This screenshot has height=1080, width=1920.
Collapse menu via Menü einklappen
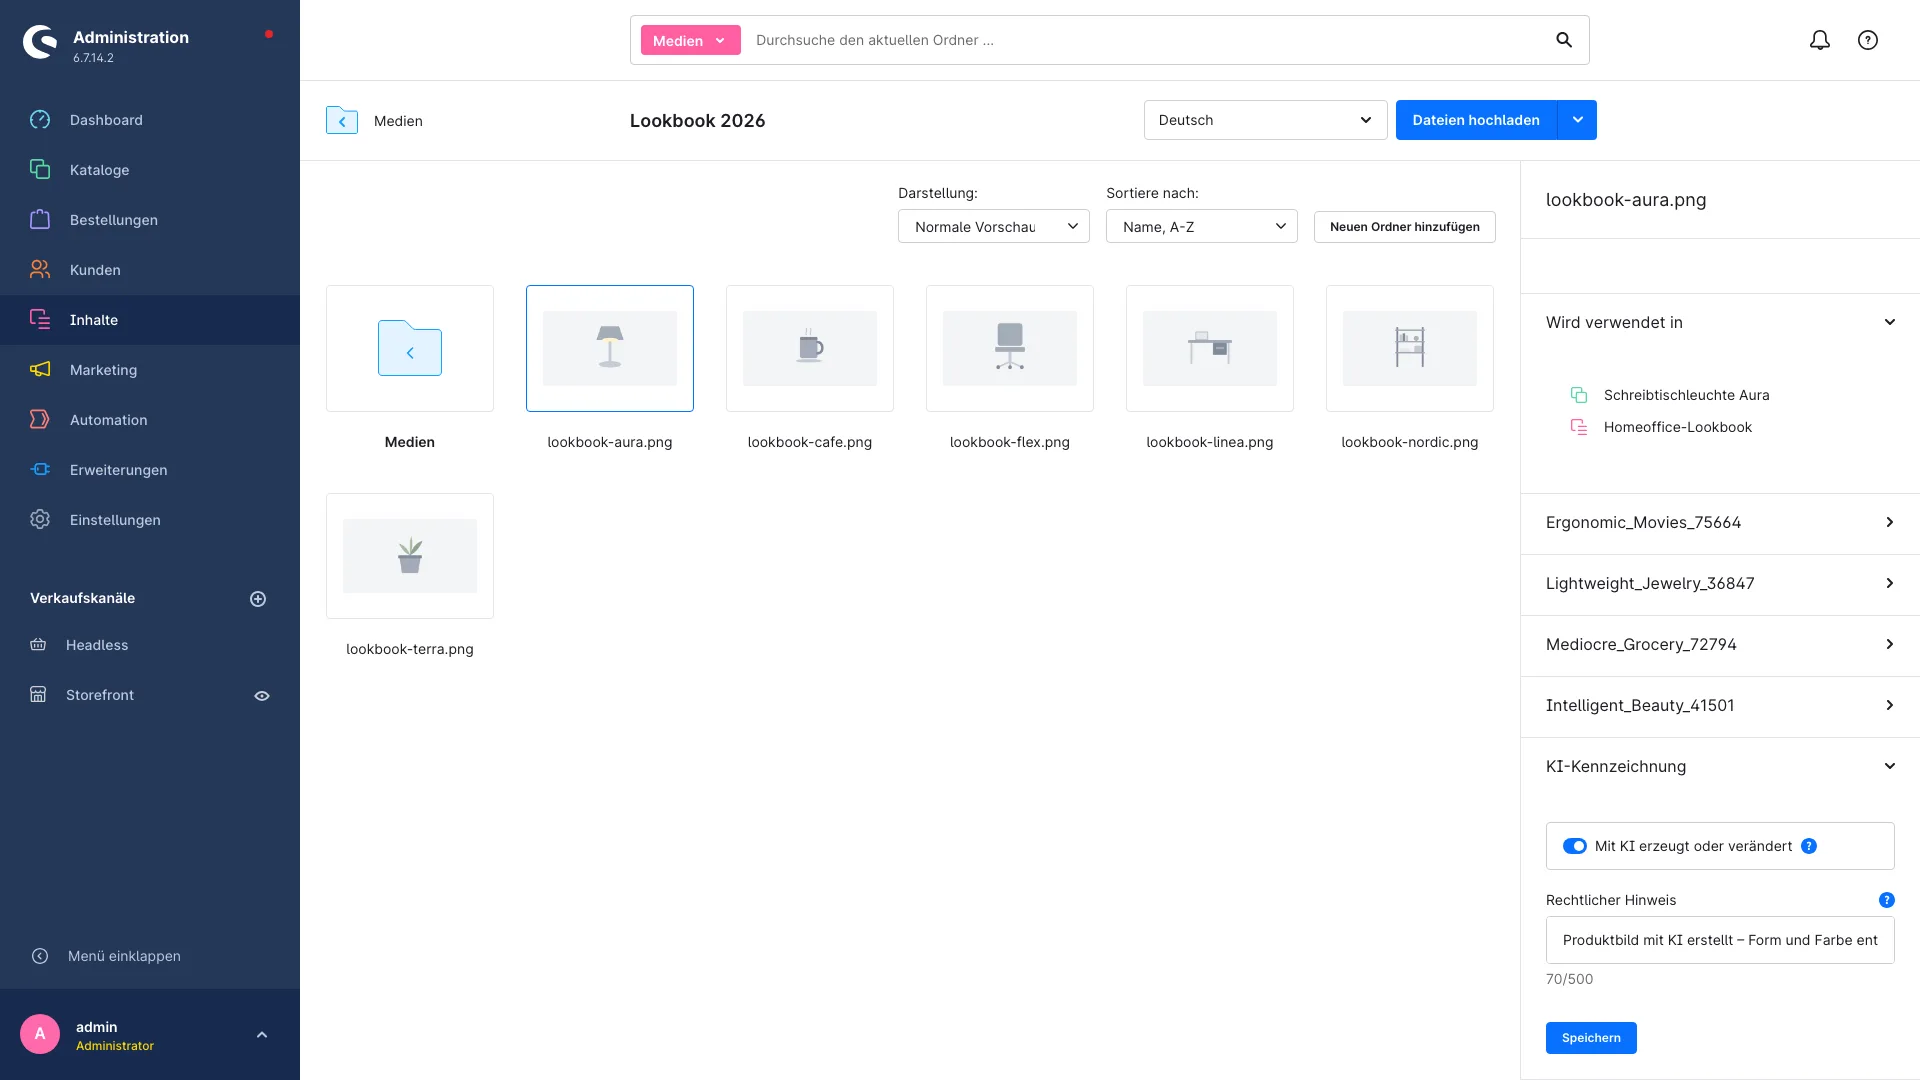tap(124, 956)
